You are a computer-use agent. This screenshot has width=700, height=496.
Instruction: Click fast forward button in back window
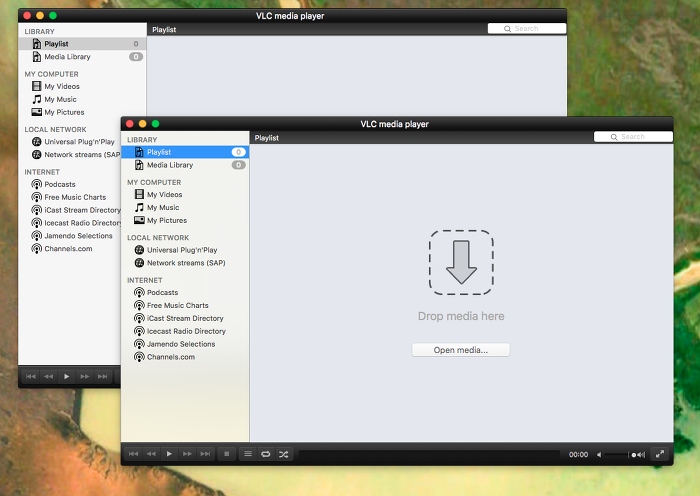click(x=85, y=376)
